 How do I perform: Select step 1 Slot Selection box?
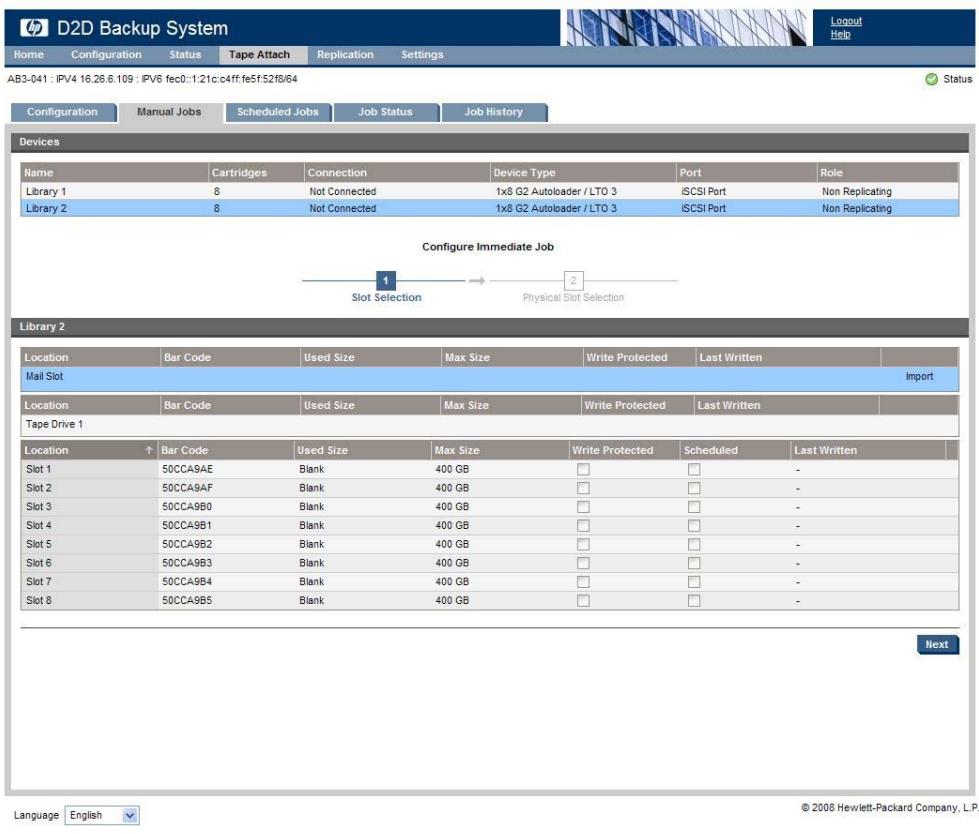pos(385,280)
